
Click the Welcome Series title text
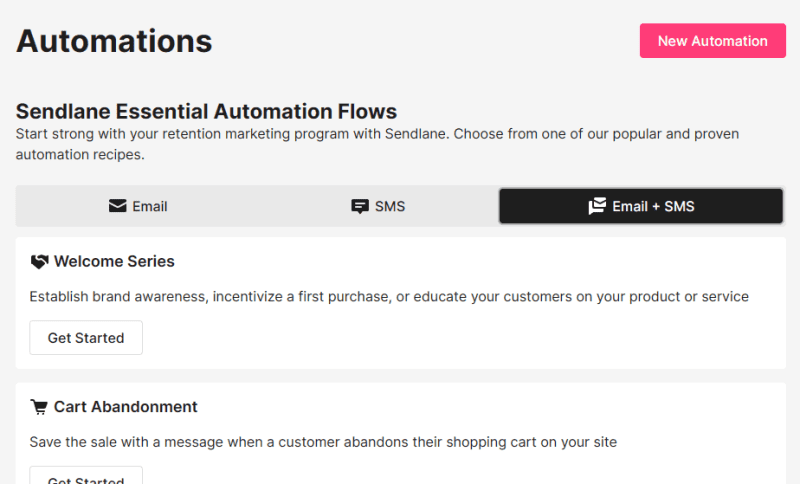point(114,262)
